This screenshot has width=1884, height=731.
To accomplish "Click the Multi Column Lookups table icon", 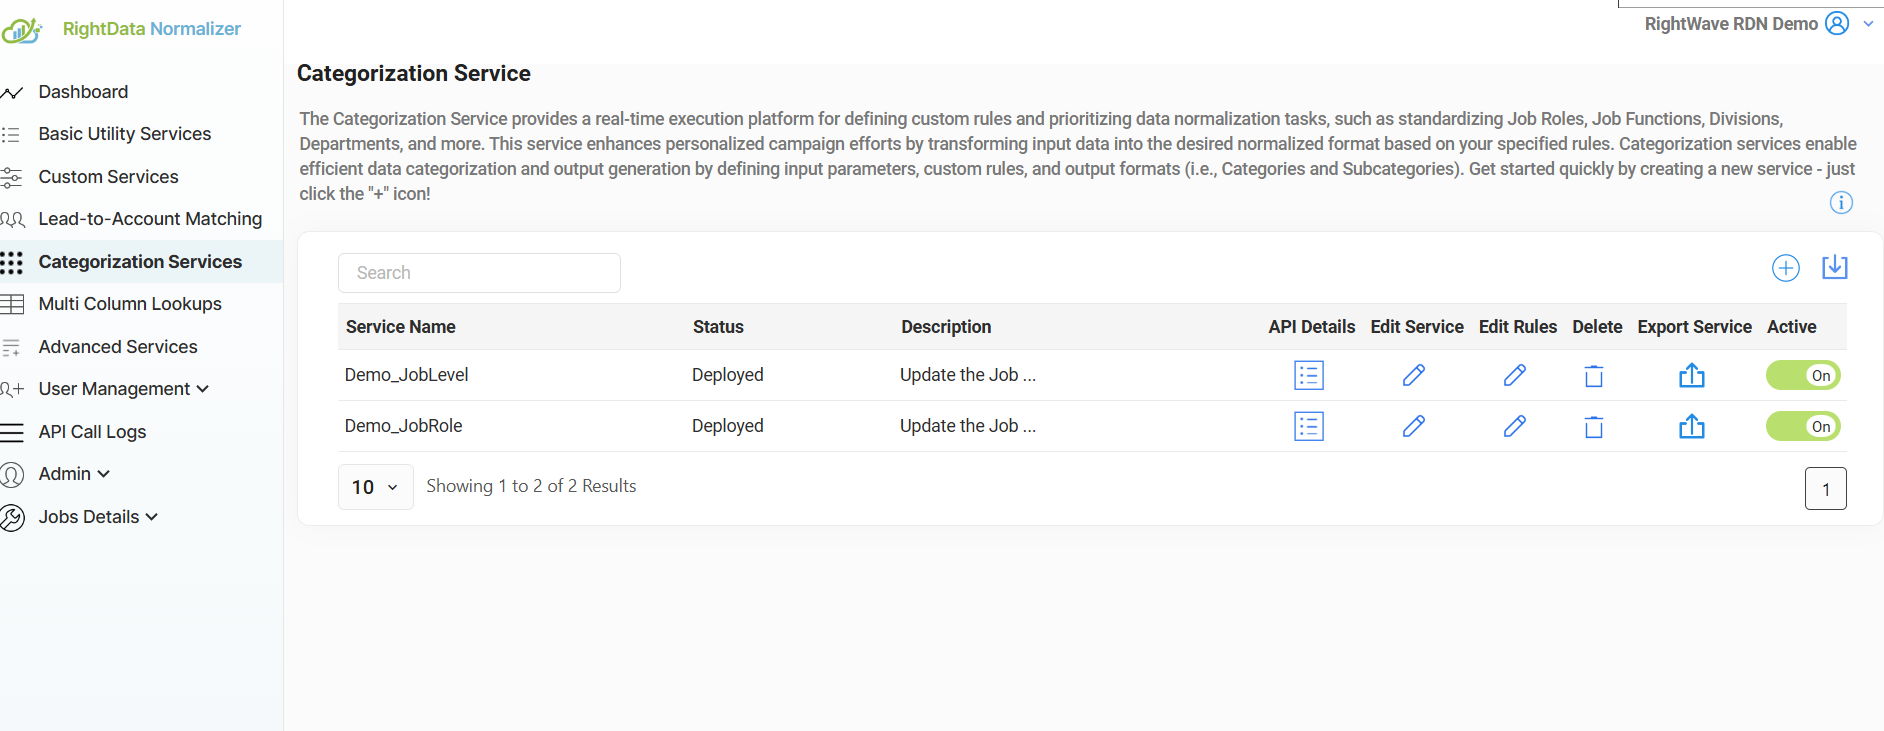I will [12, 304].
